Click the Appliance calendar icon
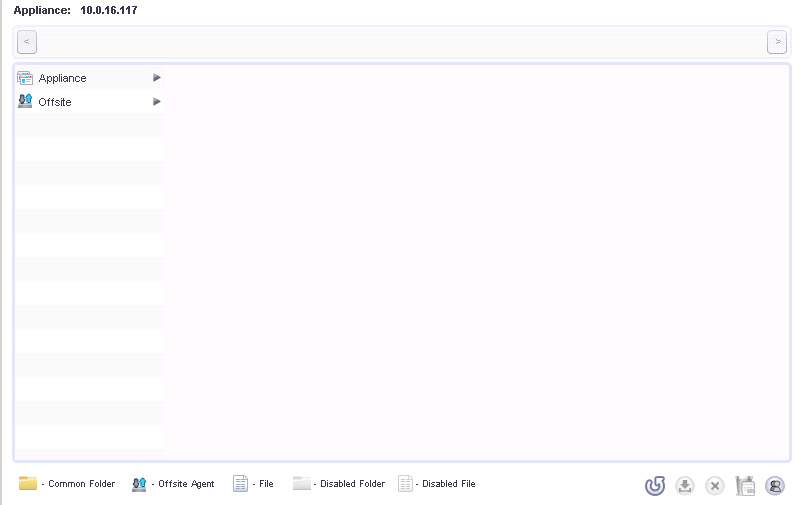This screenshot has width=801, height=505. click(25, 78)
